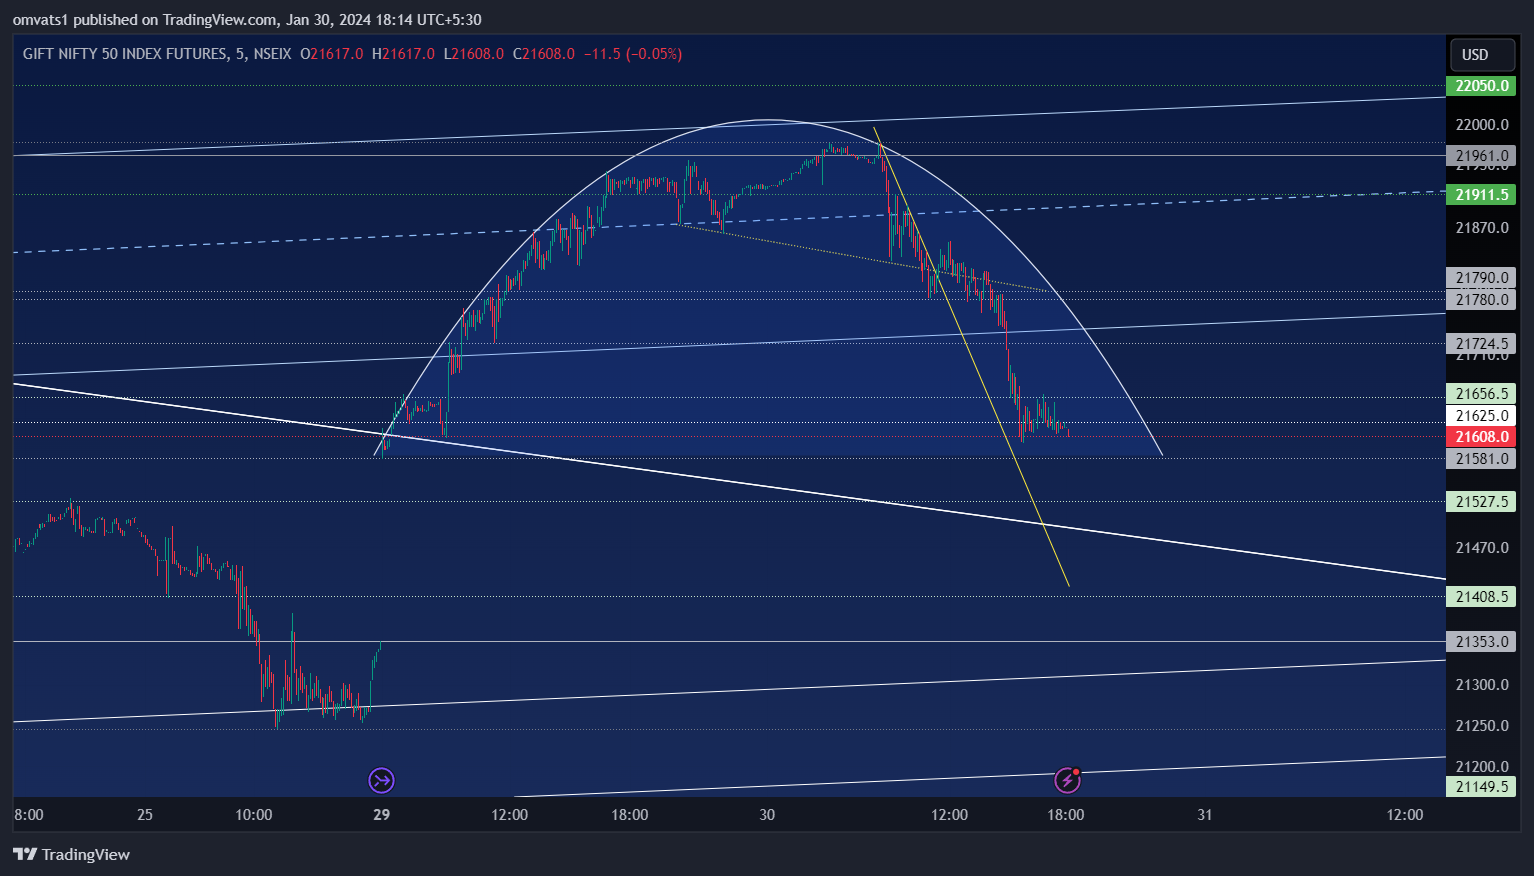Screen dimensions: 1534x876
Task: Select the 22050.0 green price label
Action: click(x=1481, y=86)
